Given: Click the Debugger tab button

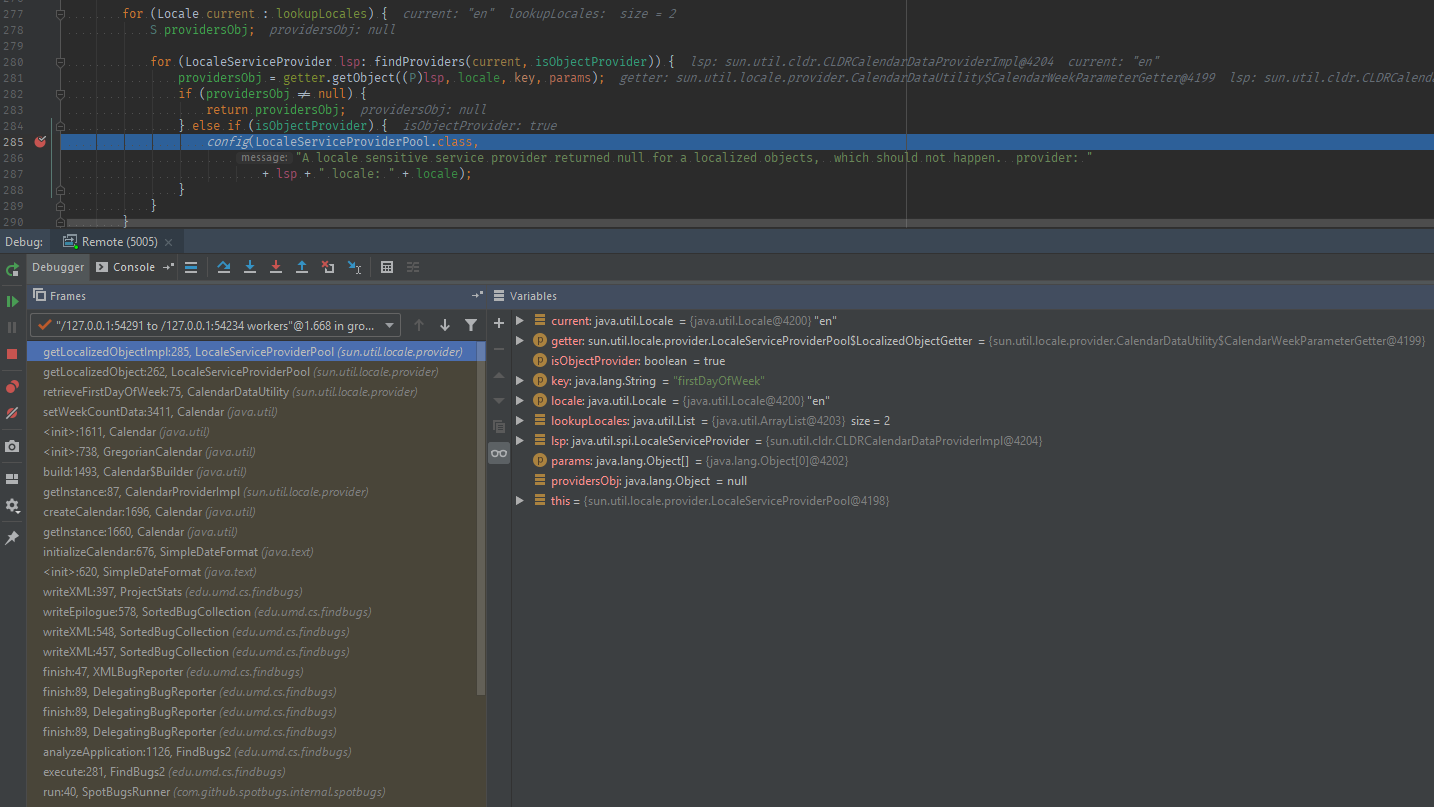Looking at the screenshot, I should click(57, 267).
